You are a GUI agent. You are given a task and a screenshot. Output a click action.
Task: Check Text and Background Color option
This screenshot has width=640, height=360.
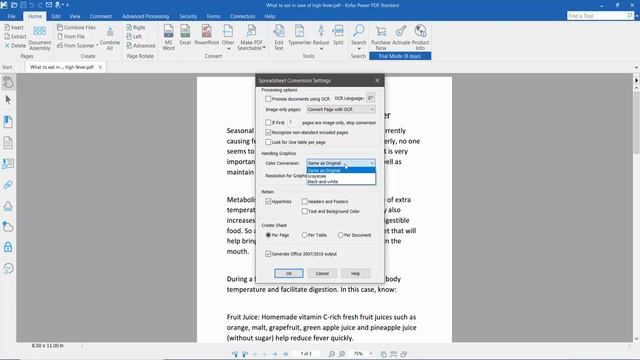tap(304, 211)
